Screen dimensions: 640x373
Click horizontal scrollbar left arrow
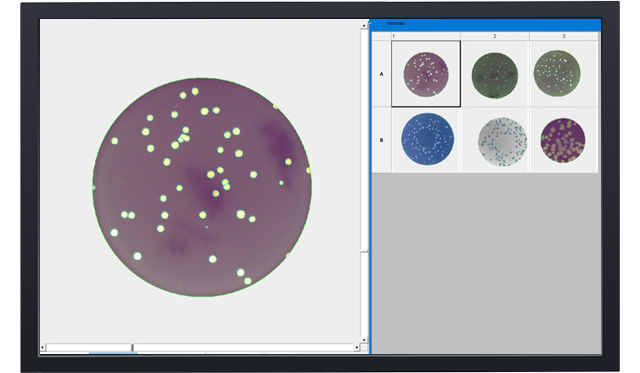tap(42, 347)
